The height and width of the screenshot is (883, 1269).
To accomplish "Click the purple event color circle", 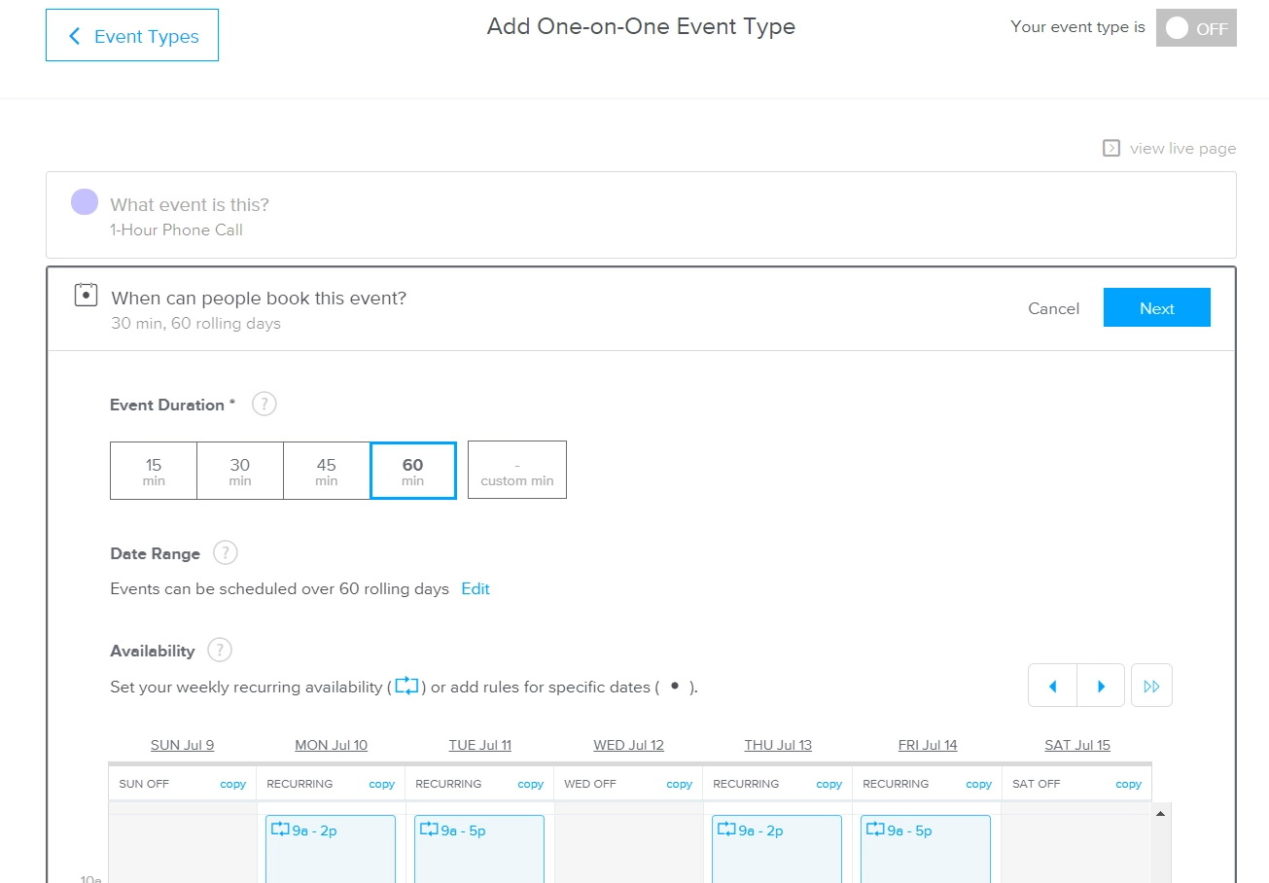I will tap(84, 203).
